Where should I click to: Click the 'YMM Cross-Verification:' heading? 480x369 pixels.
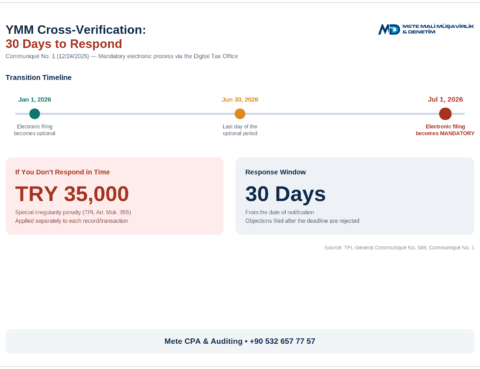tap(76, 30)
